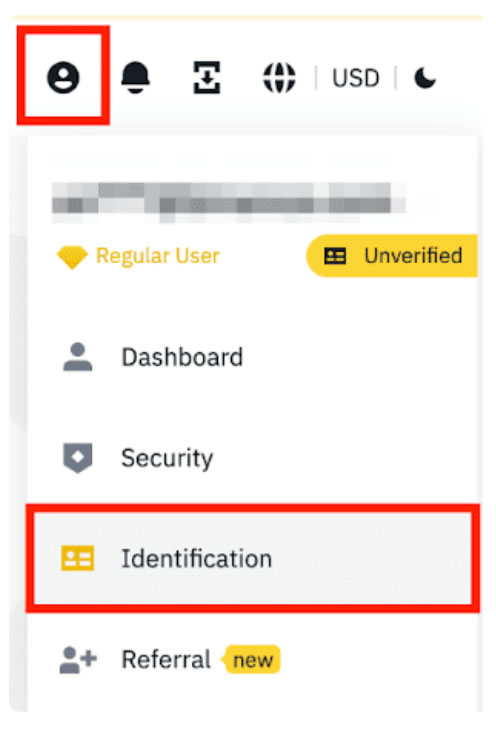Open the user profile icon menu
Screen dimensions: 496x732
click(x=63, y=77)
